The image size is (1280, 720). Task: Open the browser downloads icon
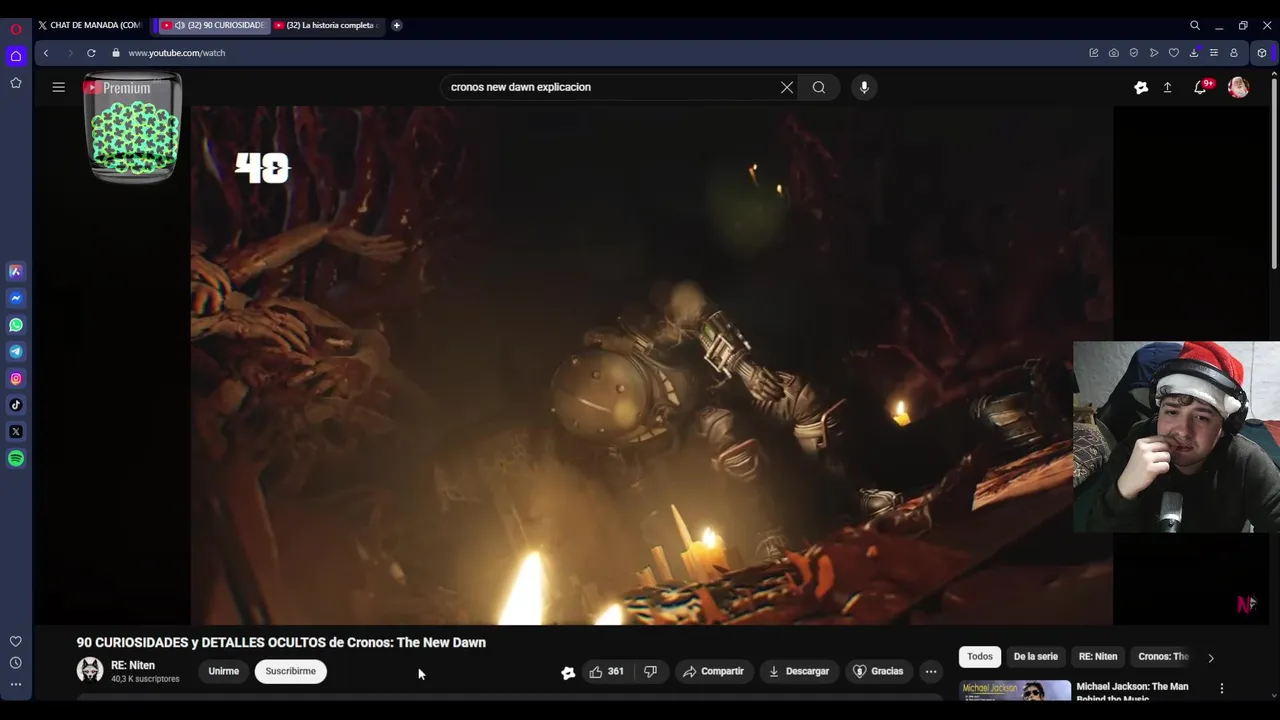(1194, 53)
